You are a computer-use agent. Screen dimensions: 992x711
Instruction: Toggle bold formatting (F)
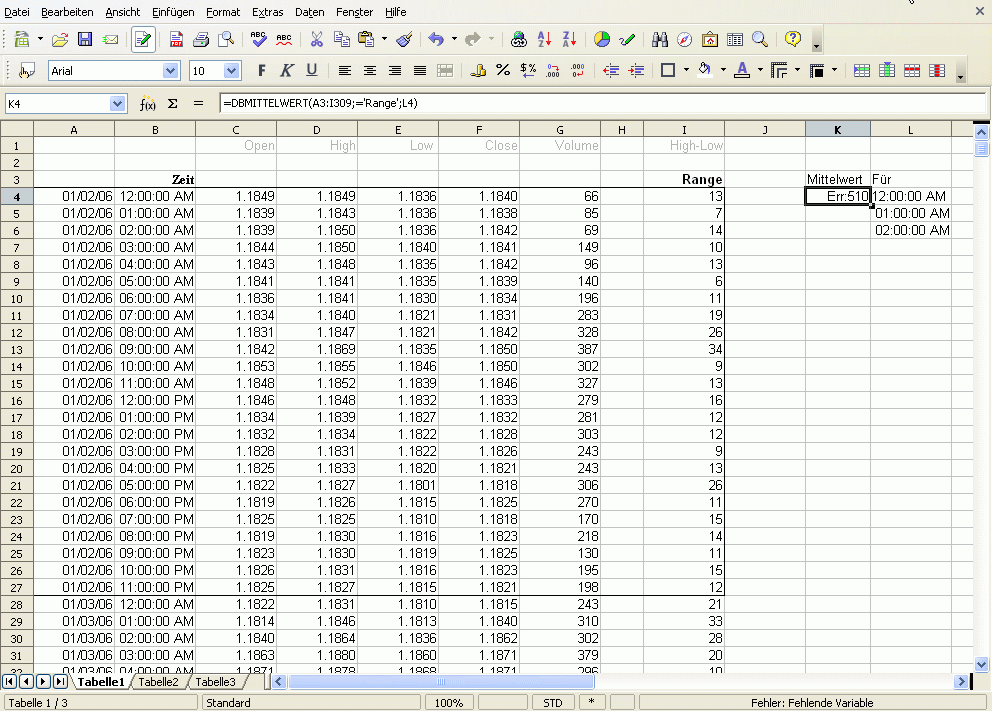pos(262,71)
